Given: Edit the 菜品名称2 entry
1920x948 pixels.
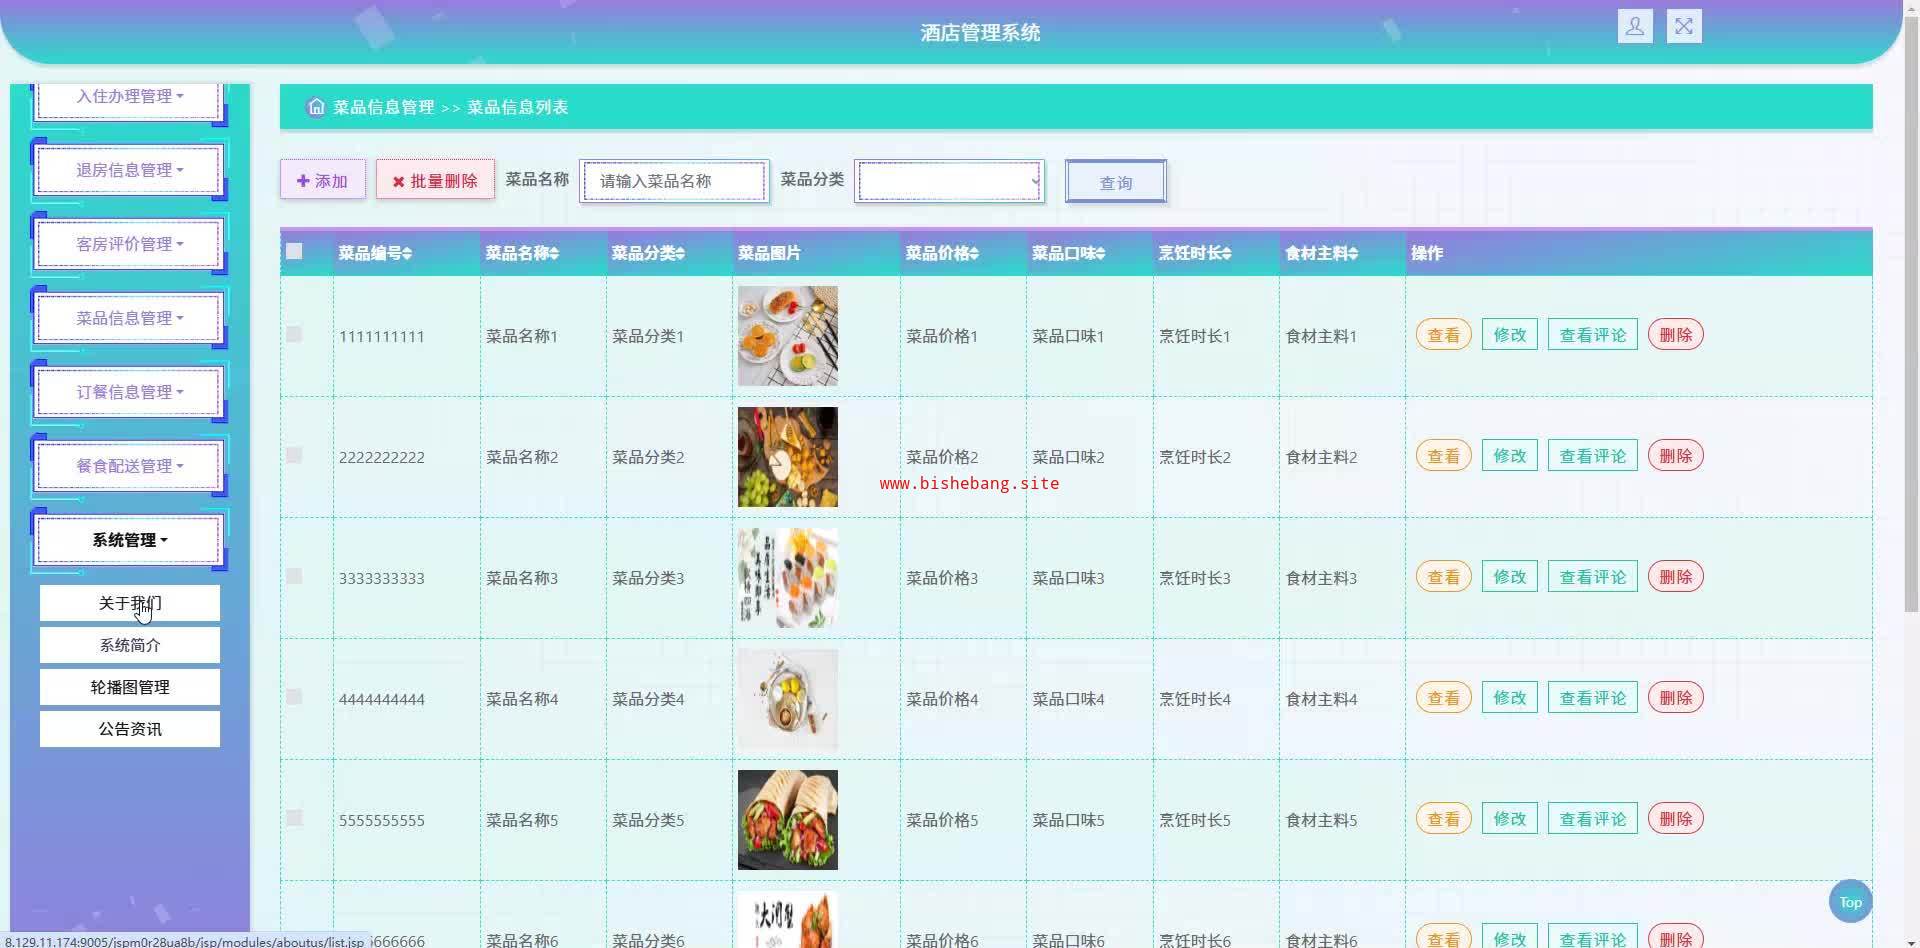Looking at the screenshot, I should pyautogui.click(x=1509, y=456).
